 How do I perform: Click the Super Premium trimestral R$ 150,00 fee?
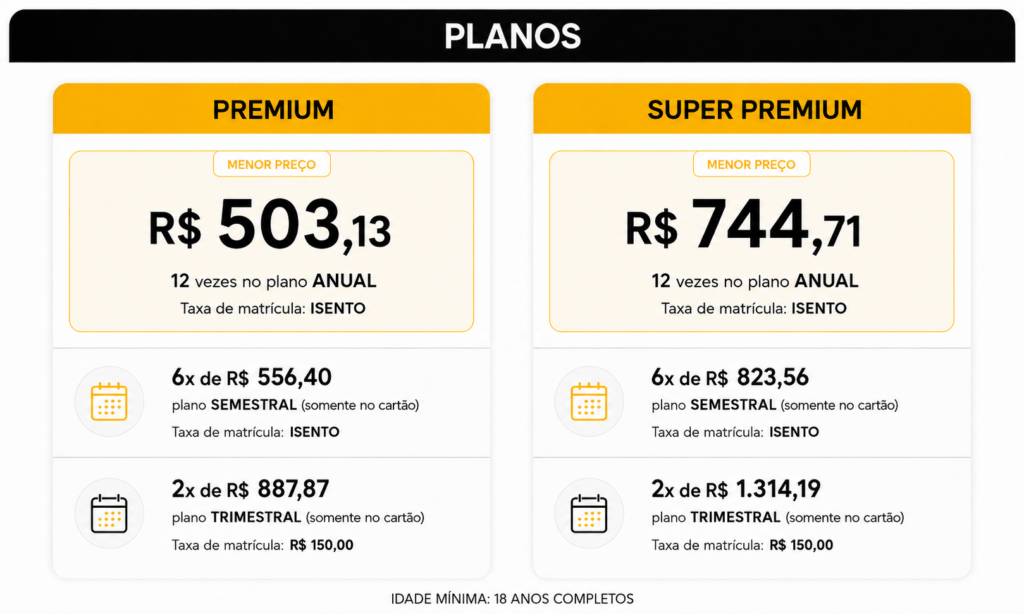coord(801,545)
